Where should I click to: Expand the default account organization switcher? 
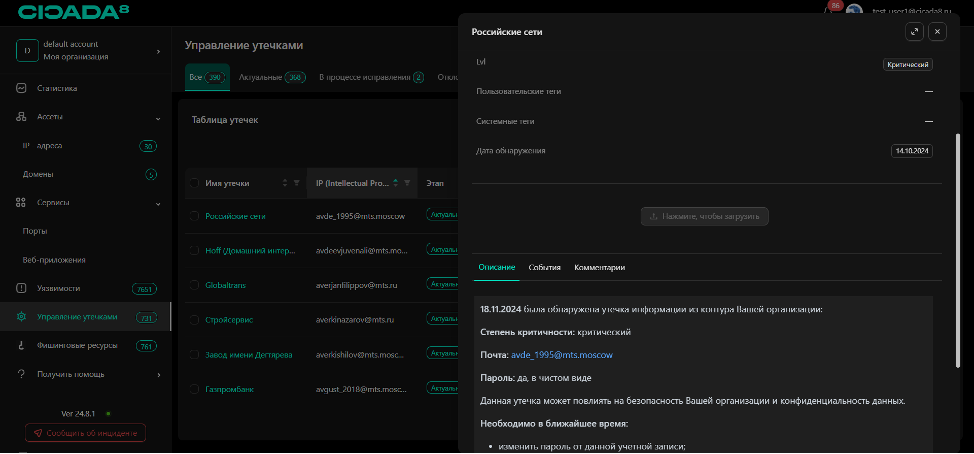[158, 50]
